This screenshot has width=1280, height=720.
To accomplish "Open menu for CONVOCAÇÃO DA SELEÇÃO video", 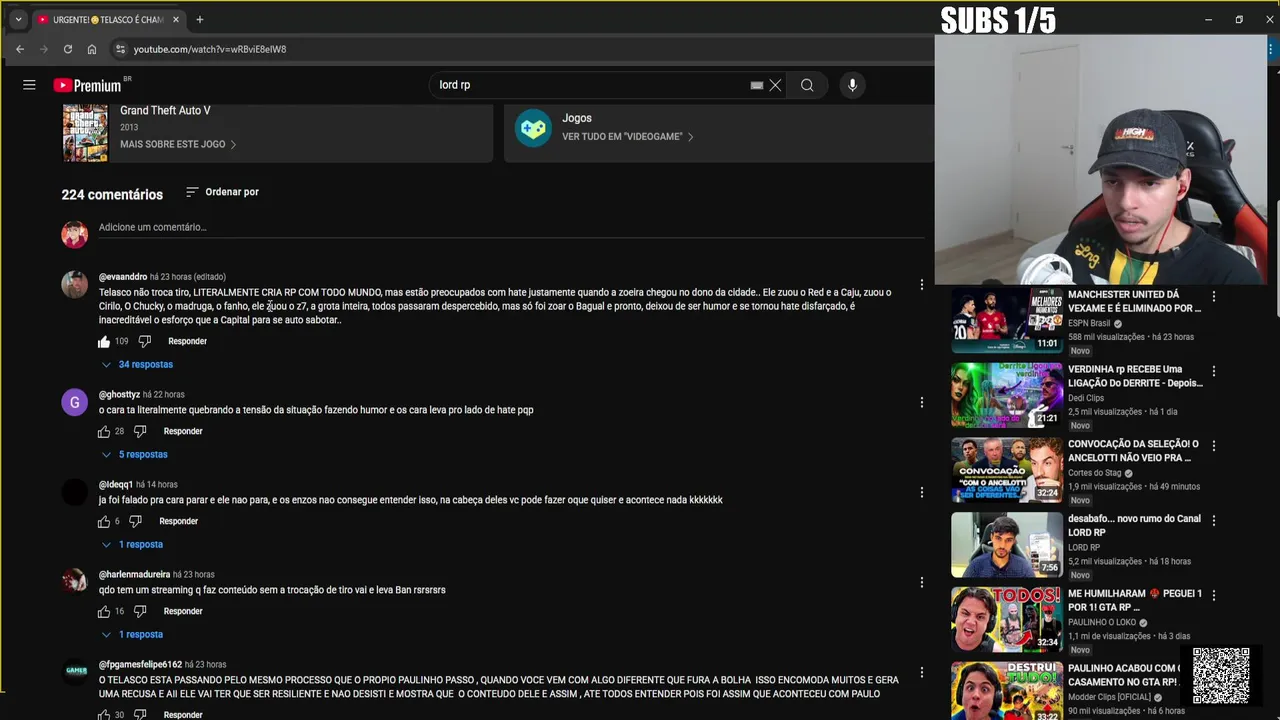I will [x=1213, y=445].
